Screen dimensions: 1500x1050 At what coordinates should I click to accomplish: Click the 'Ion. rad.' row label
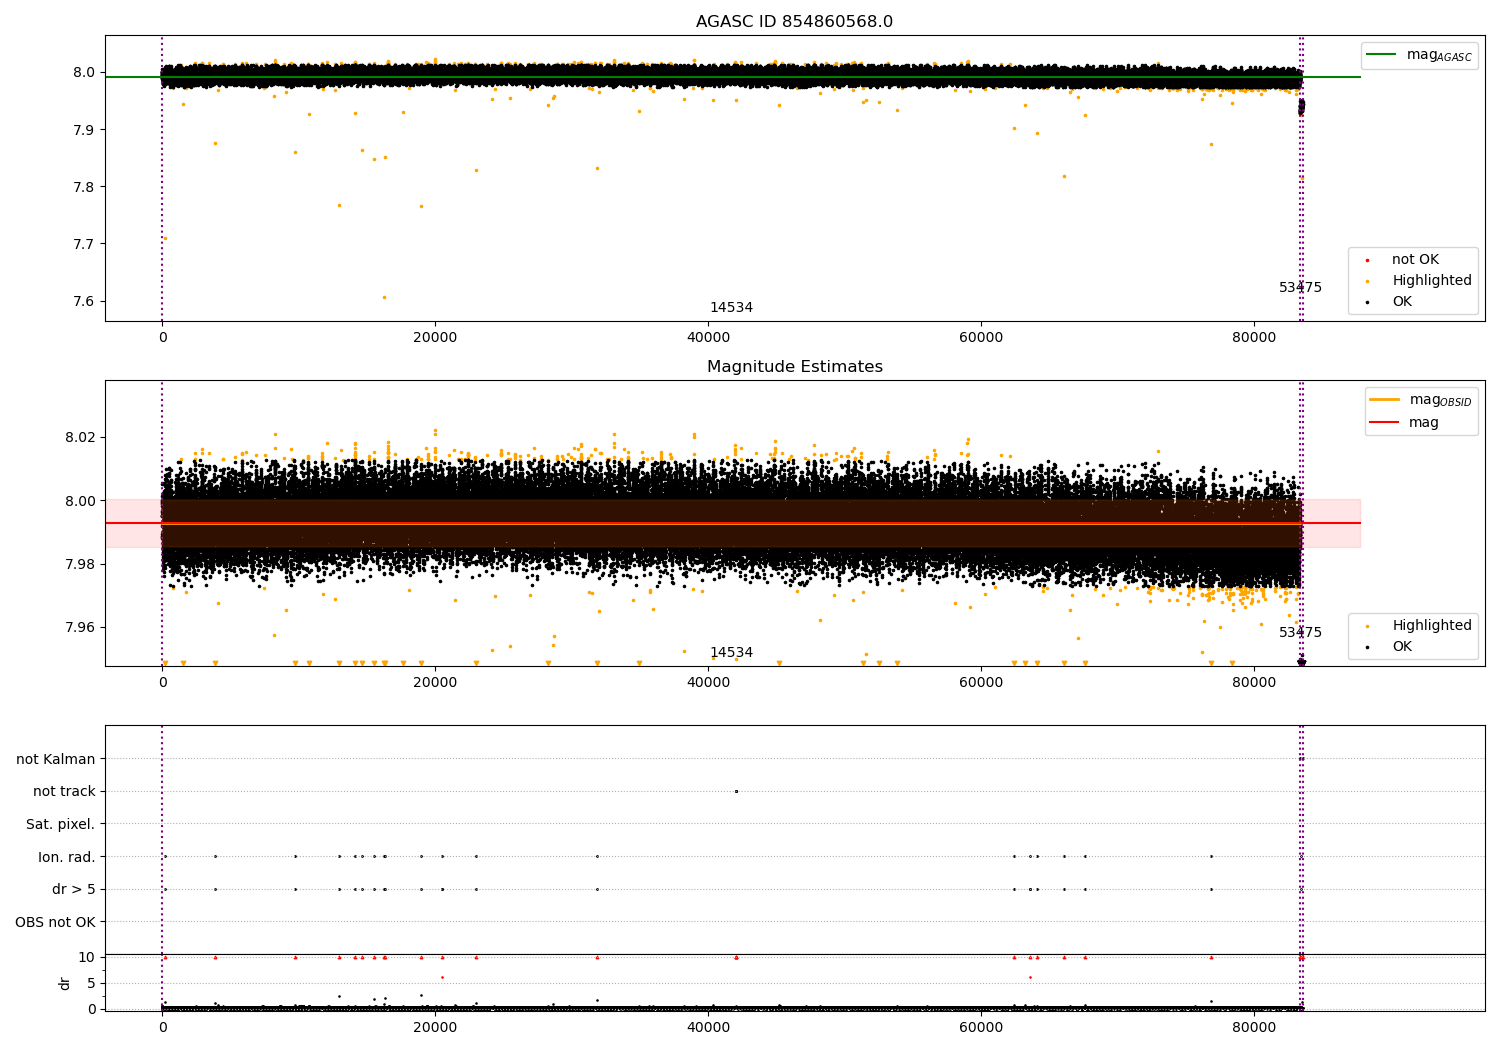[67, 857]
